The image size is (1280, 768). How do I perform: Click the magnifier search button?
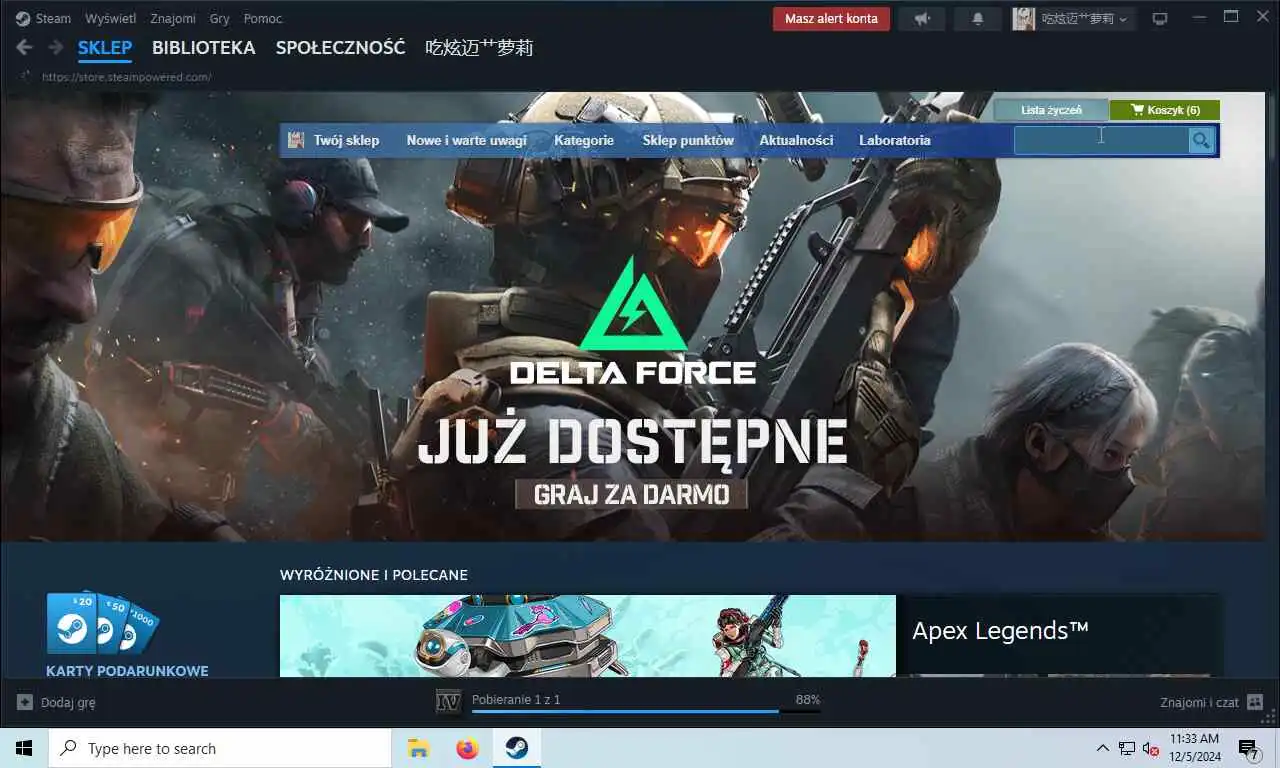(x=1201, y=140)
